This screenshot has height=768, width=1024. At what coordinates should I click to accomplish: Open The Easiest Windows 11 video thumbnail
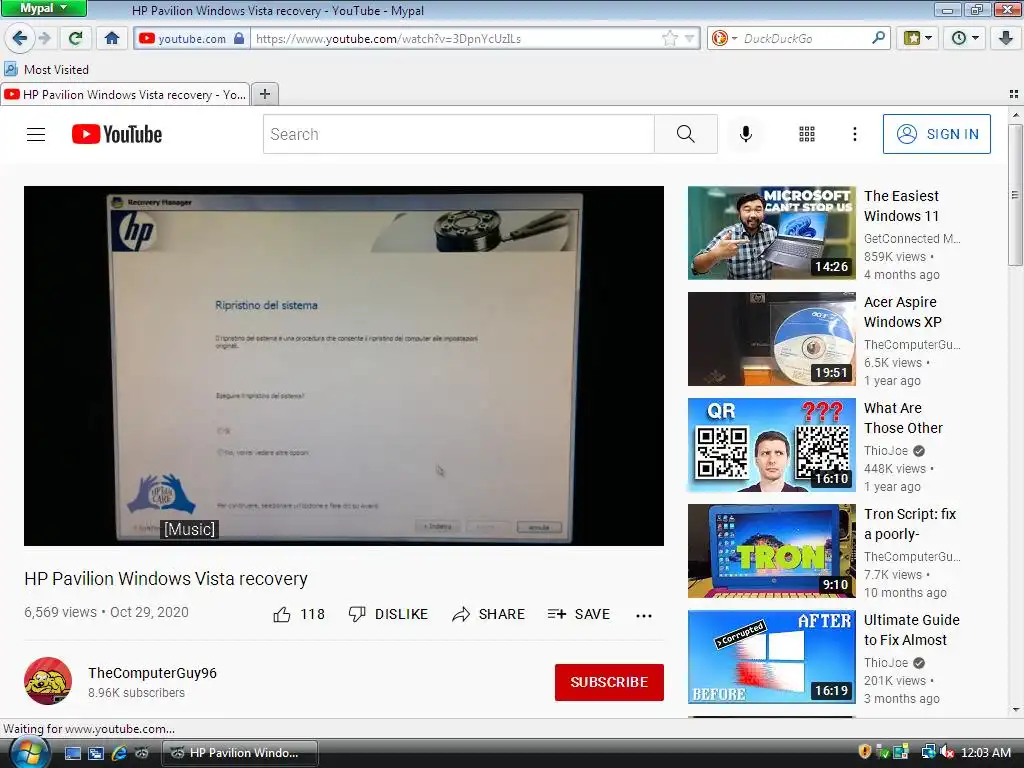(x=771, y=233)
